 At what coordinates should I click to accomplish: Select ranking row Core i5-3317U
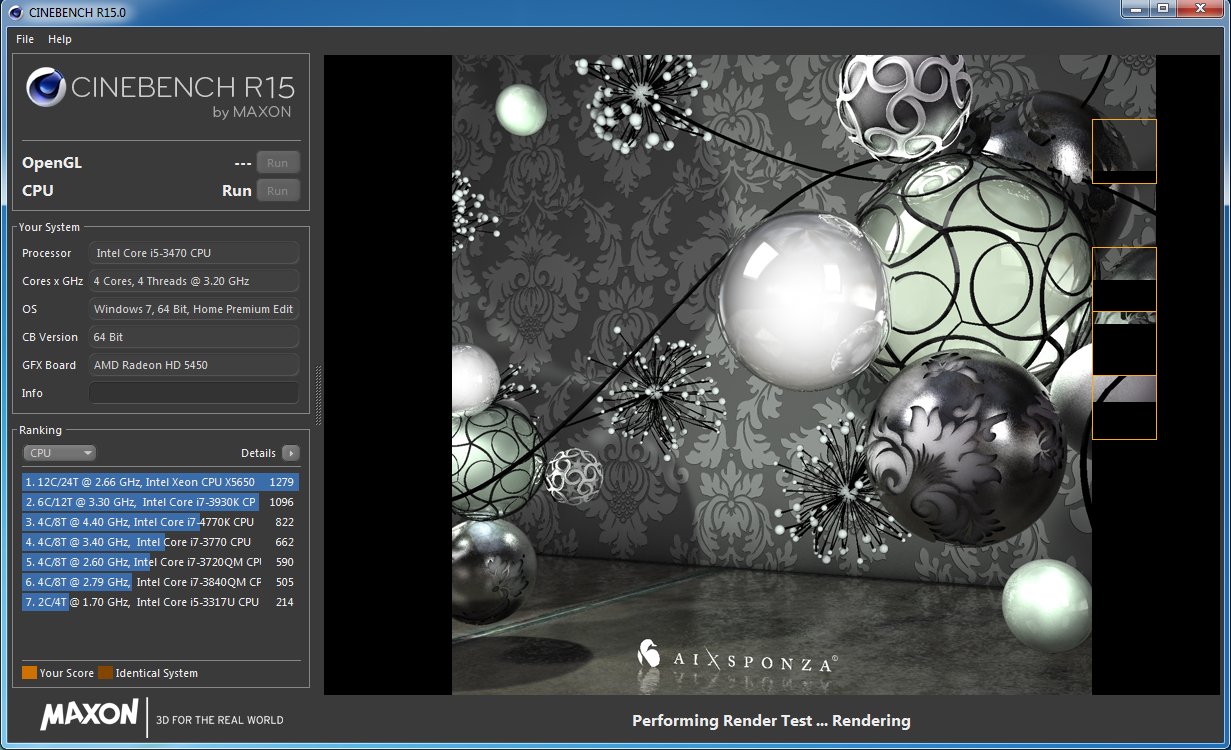(160, 602)
